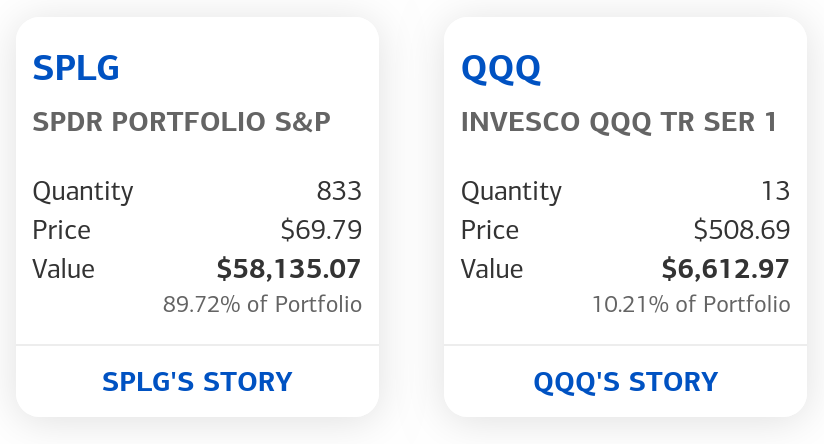
Task: Select the INVESCO QQQ TR SER 1 name
Action: [619, 122]
